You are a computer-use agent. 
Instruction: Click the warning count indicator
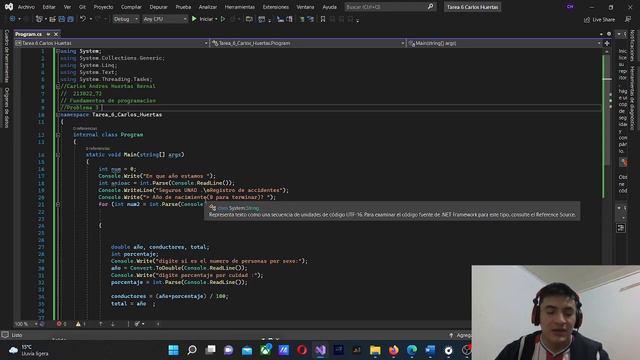[x=80, y=324]
